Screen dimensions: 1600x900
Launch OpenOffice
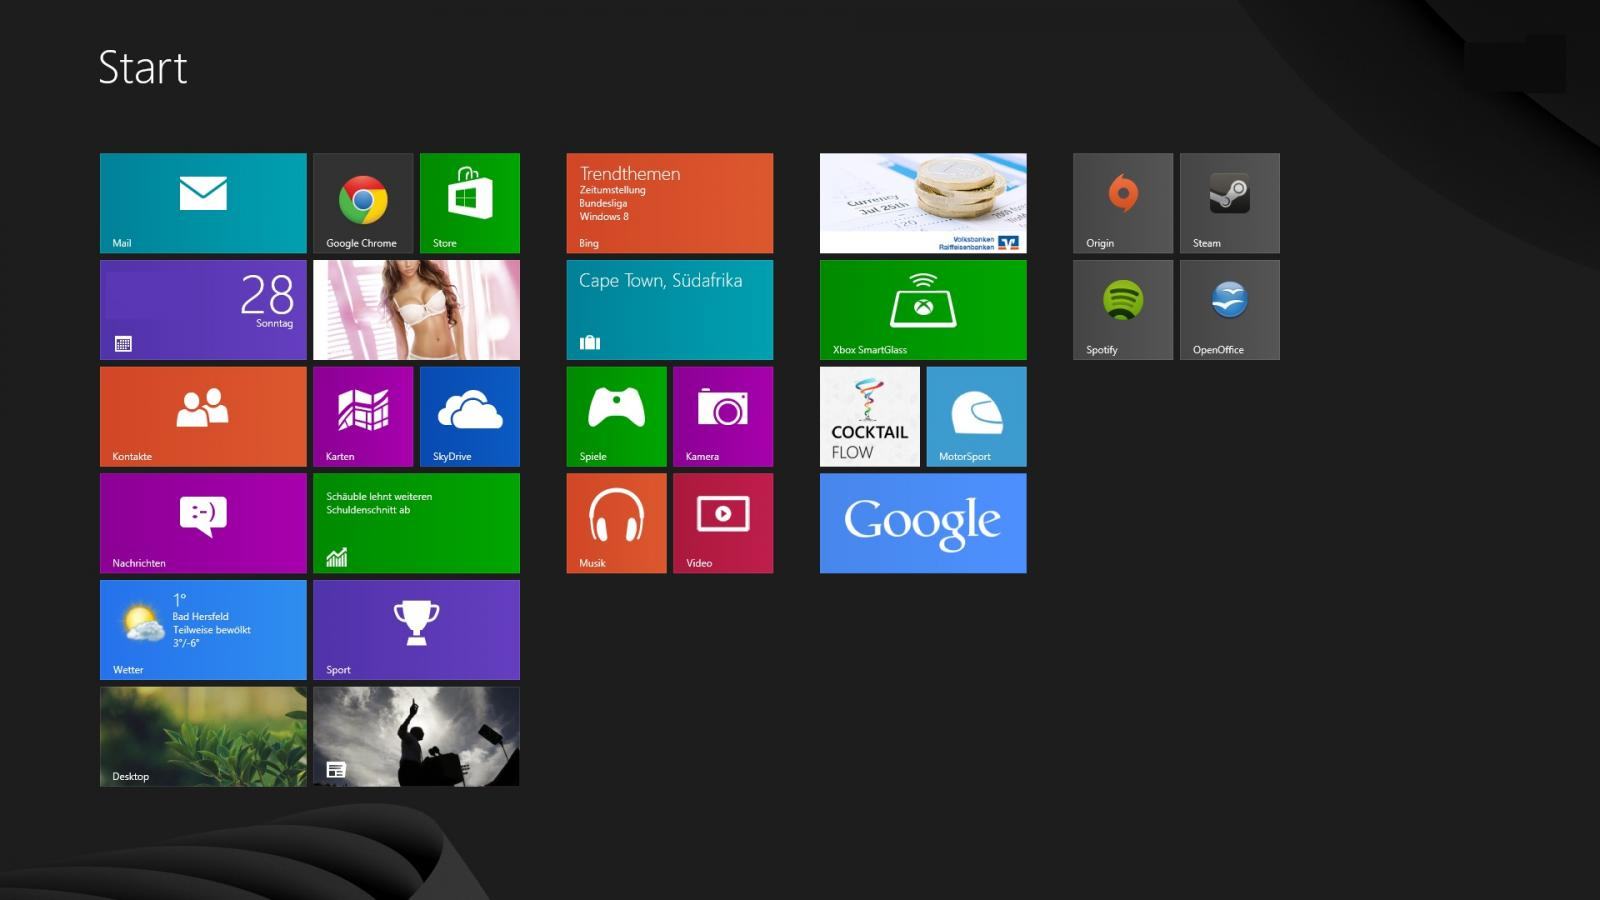tap(1230, 310)
